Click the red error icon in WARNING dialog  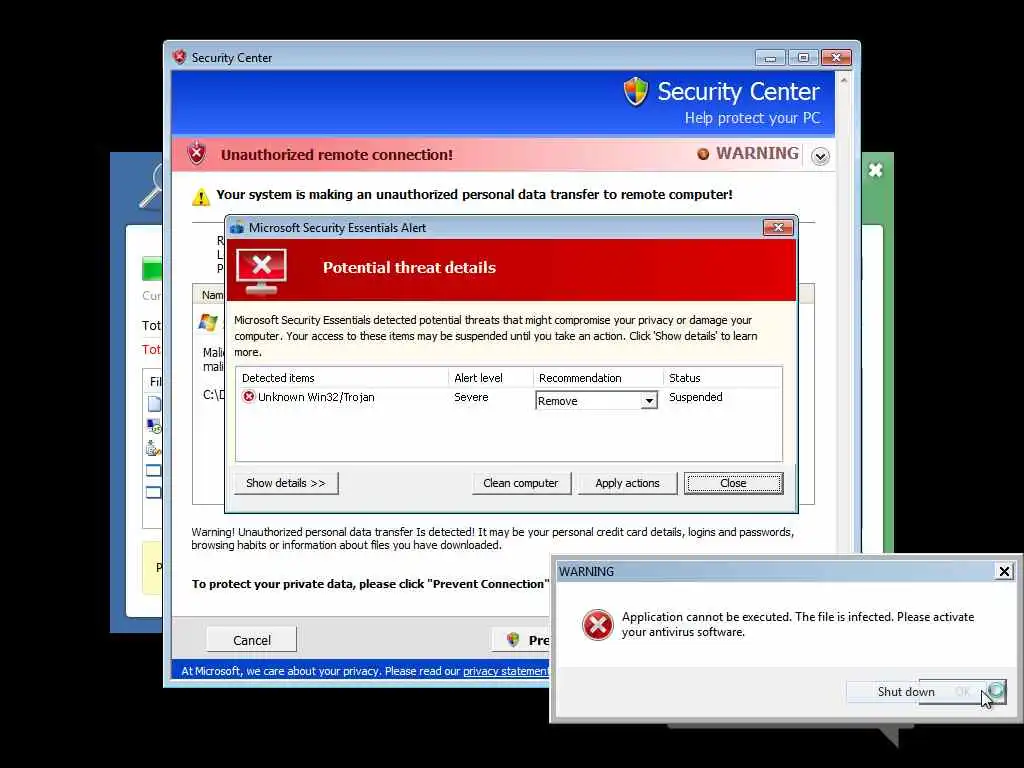coord(598,625)
